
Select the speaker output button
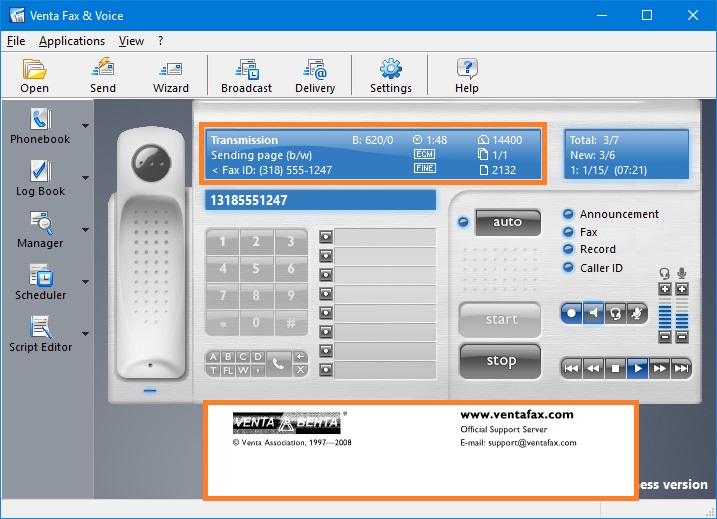tap(594, 313)
